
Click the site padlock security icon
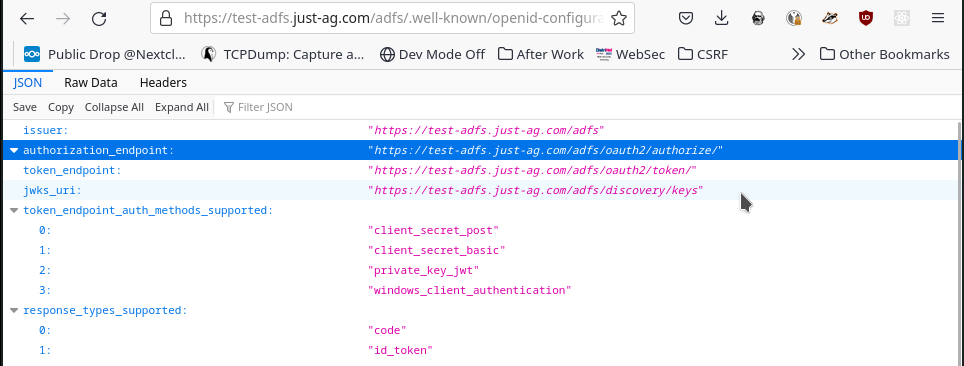pos(165,18)
